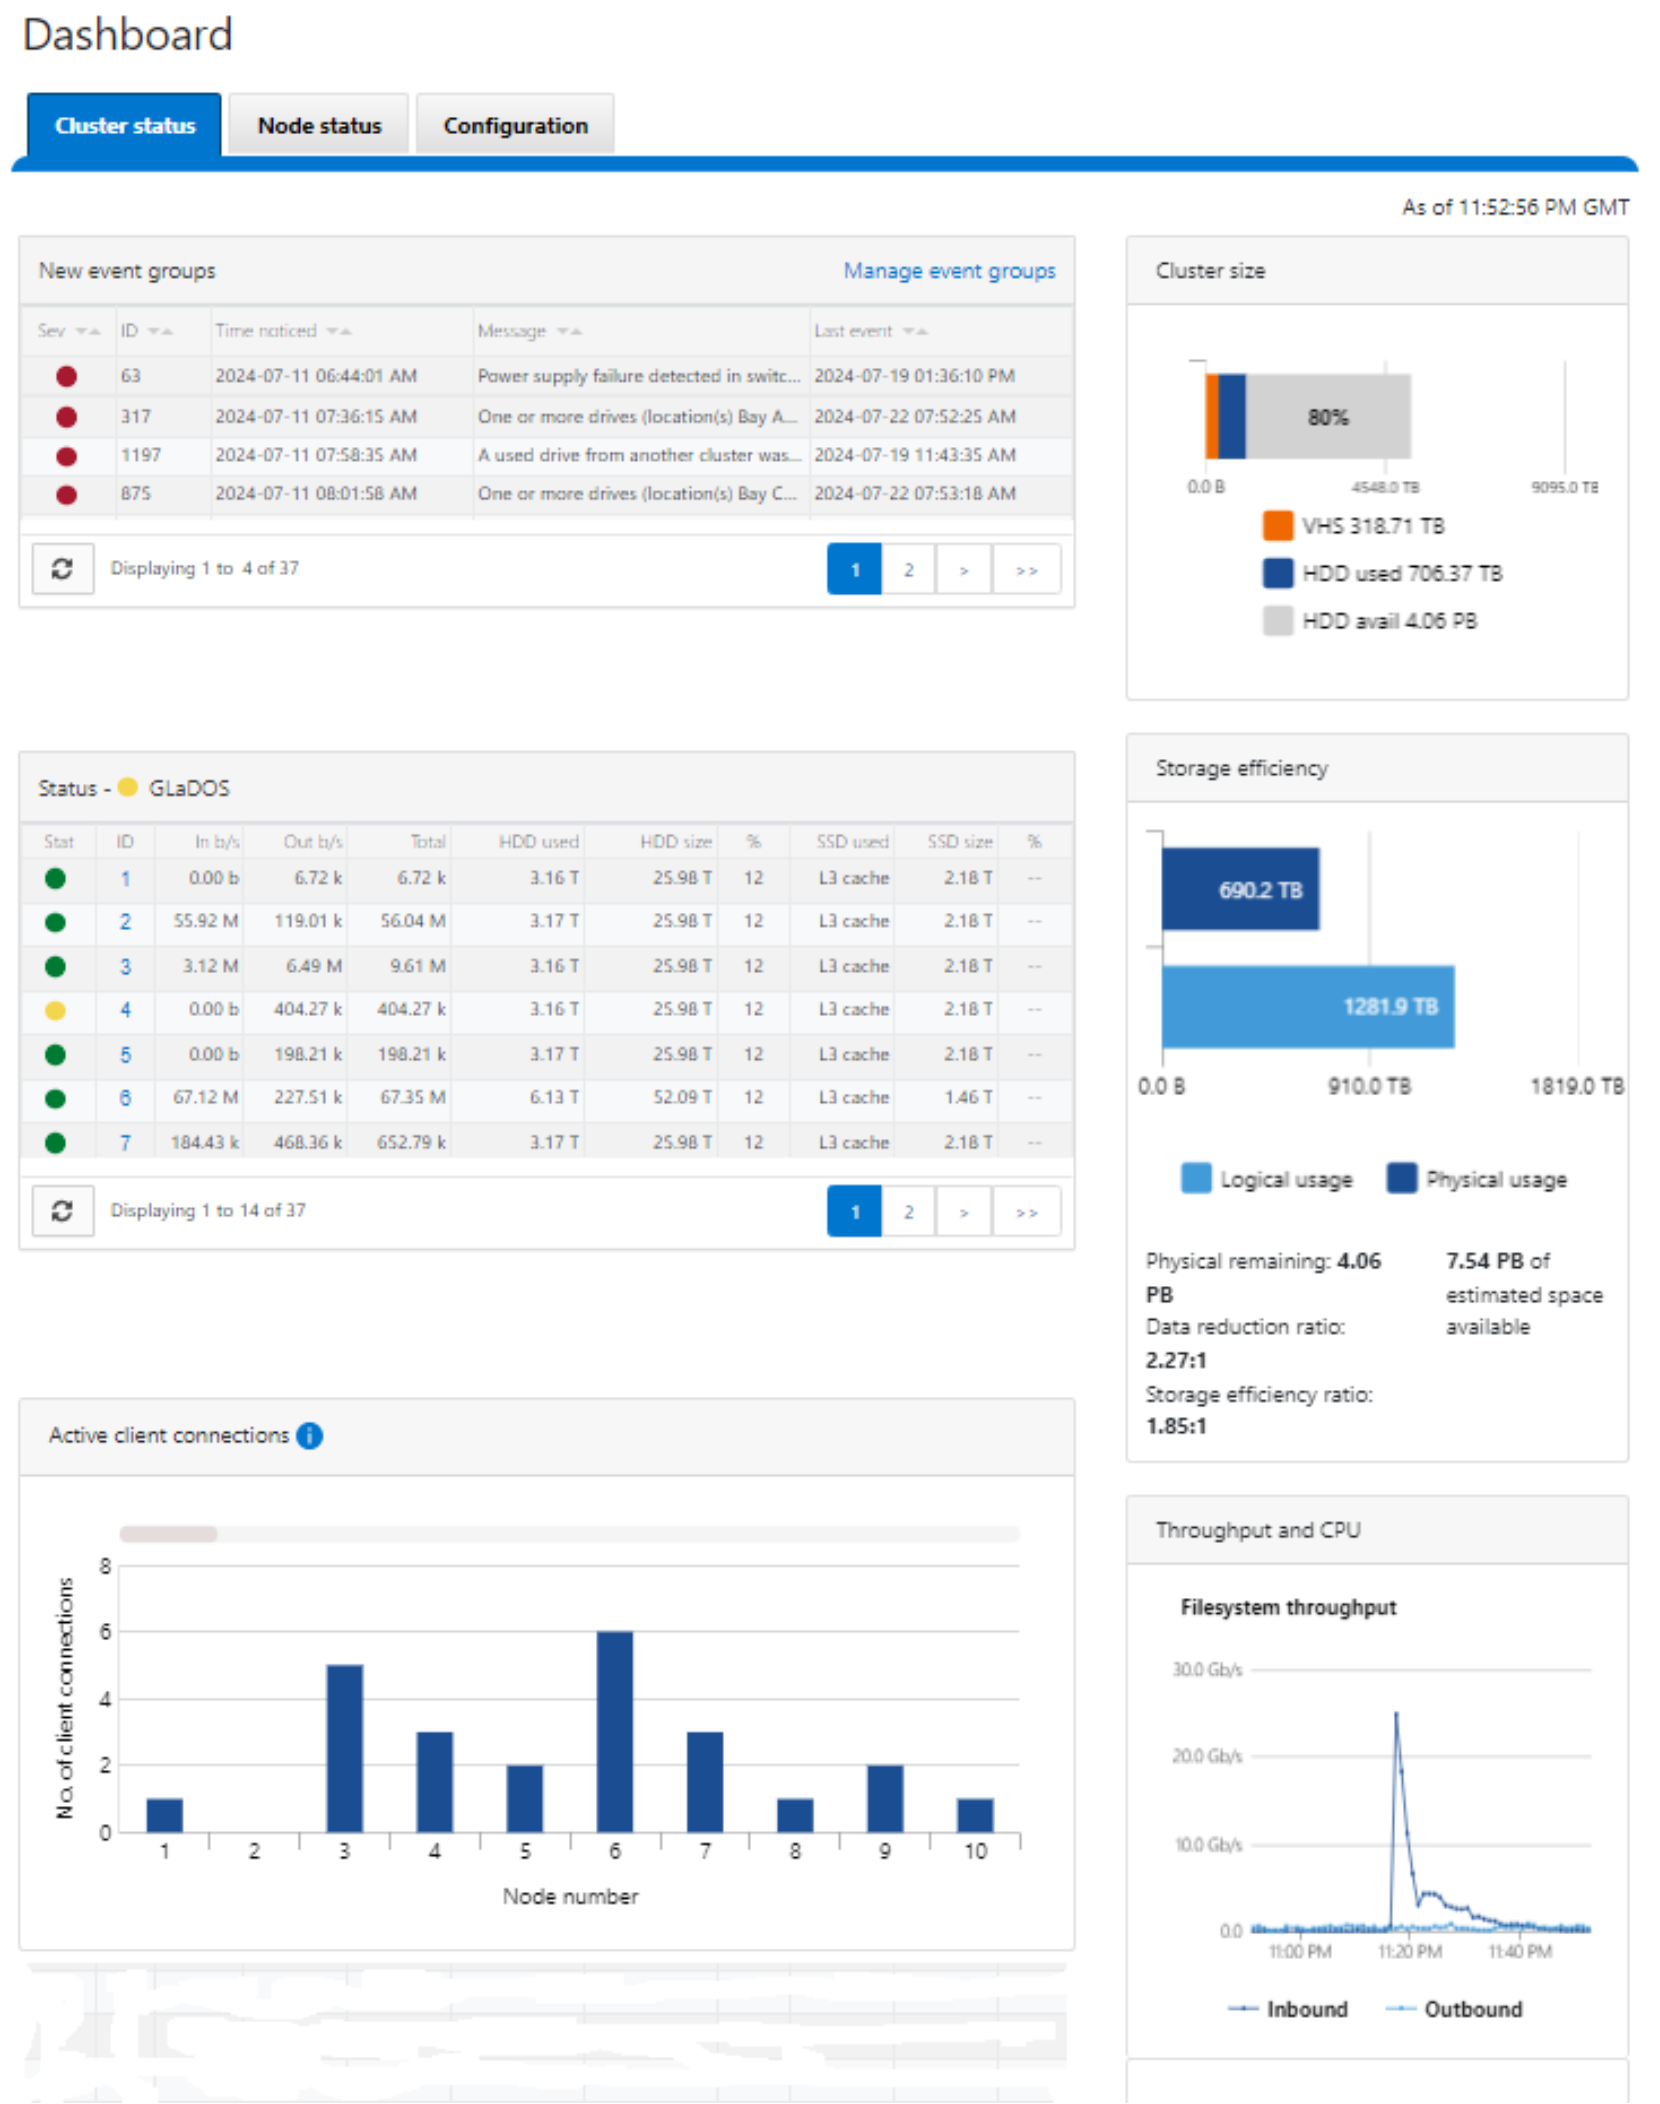Sort events by Time noticed column

(283, 331)
